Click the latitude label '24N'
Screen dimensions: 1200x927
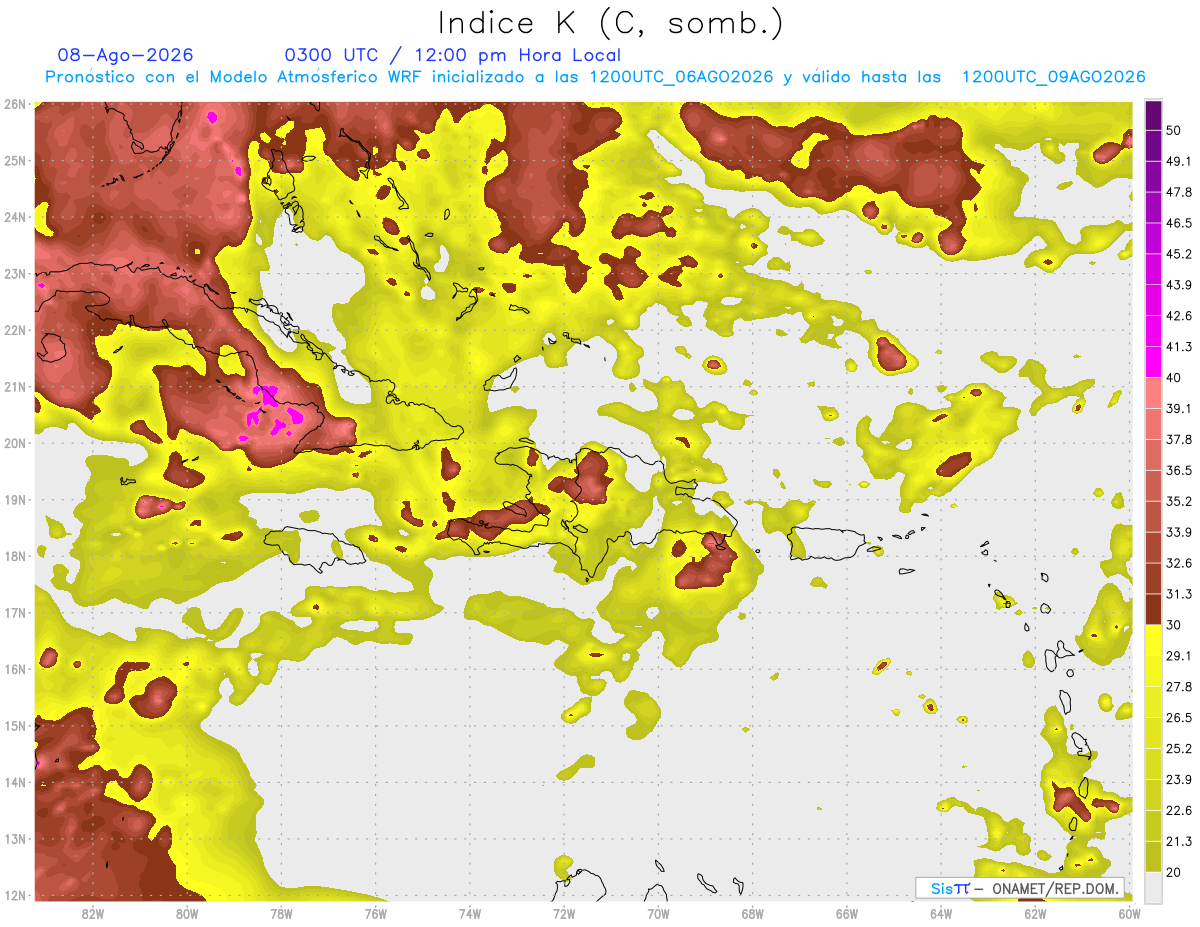click(15, 217)
